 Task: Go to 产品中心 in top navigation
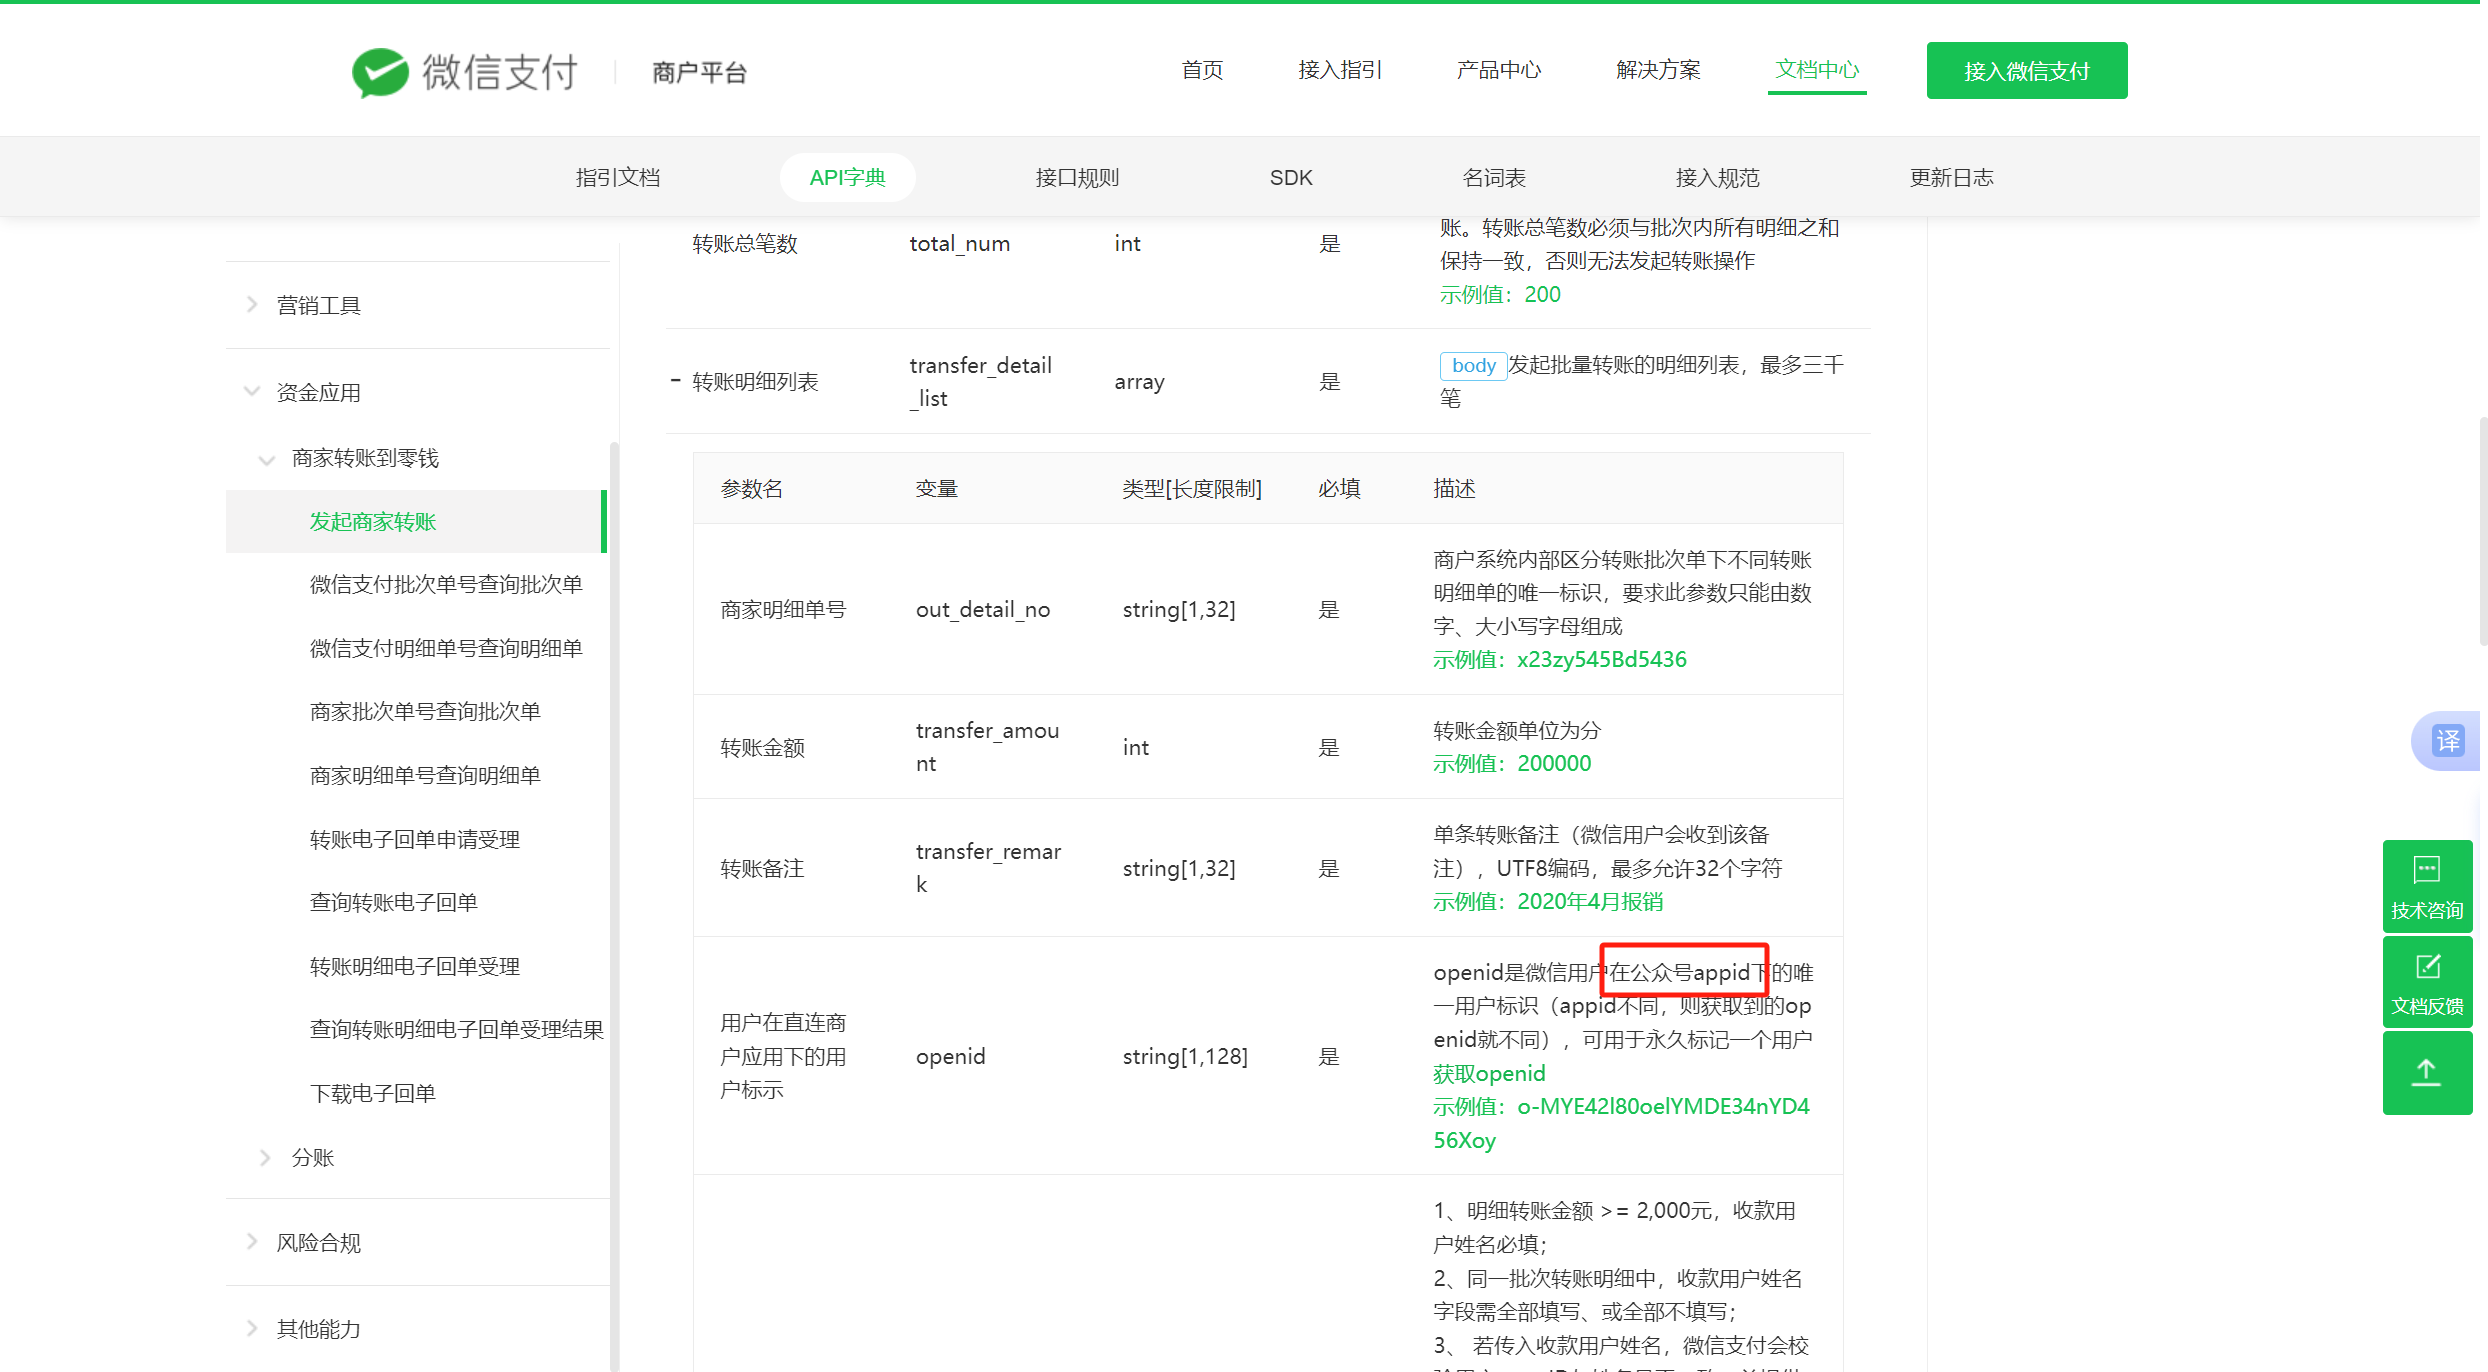(x=1498, y=70)
